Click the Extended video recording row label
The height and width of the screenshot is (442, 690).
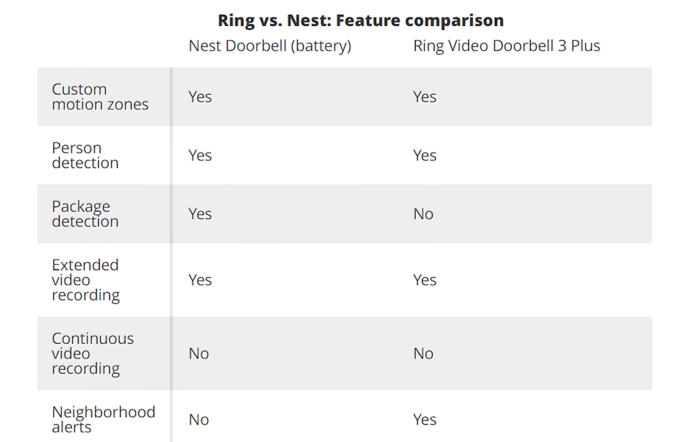86,280
